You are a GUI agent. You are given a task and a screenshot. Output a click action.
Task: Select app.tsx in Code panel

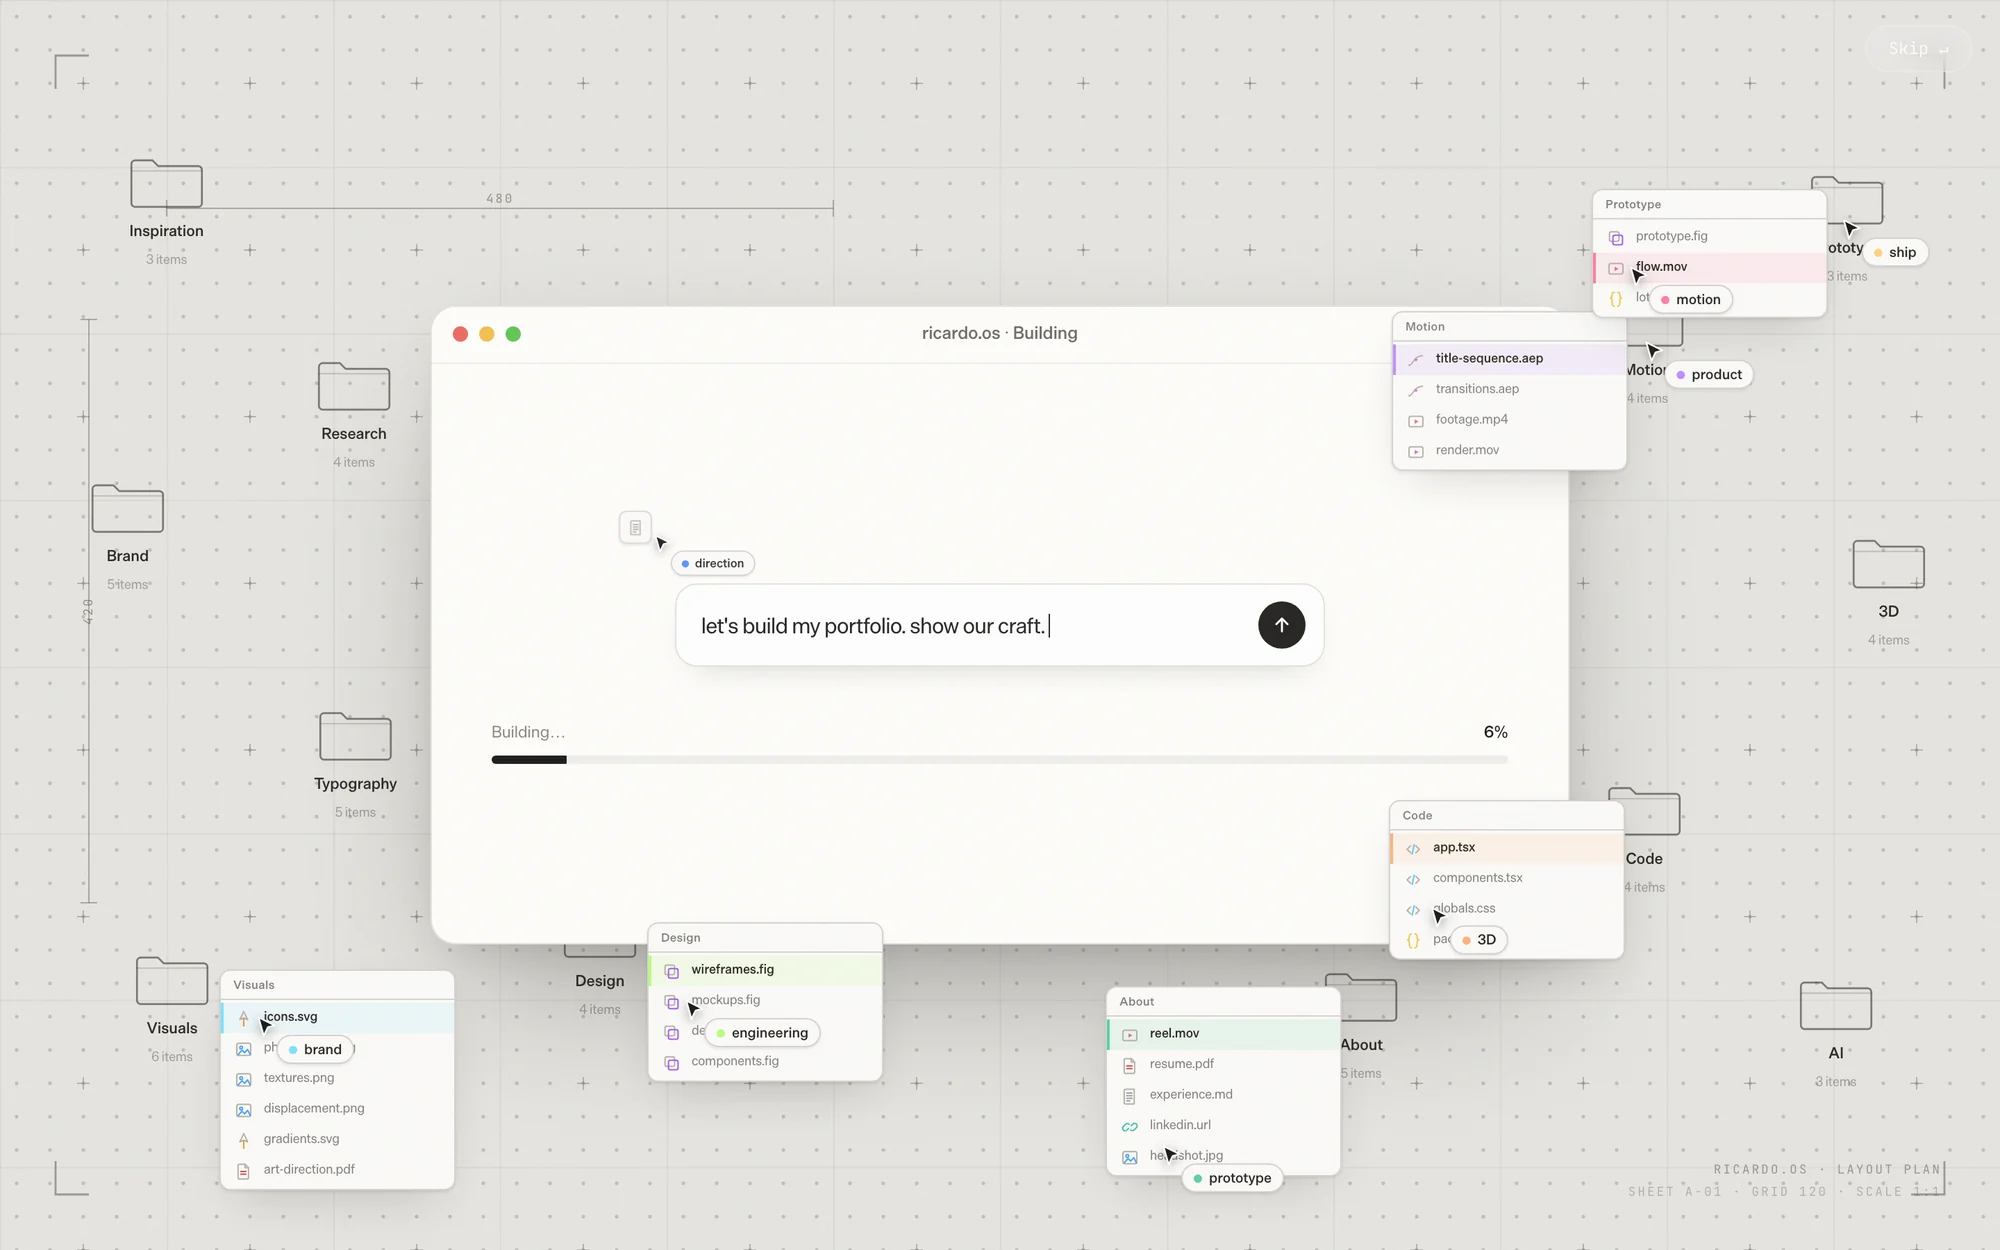click(1506, 847)
